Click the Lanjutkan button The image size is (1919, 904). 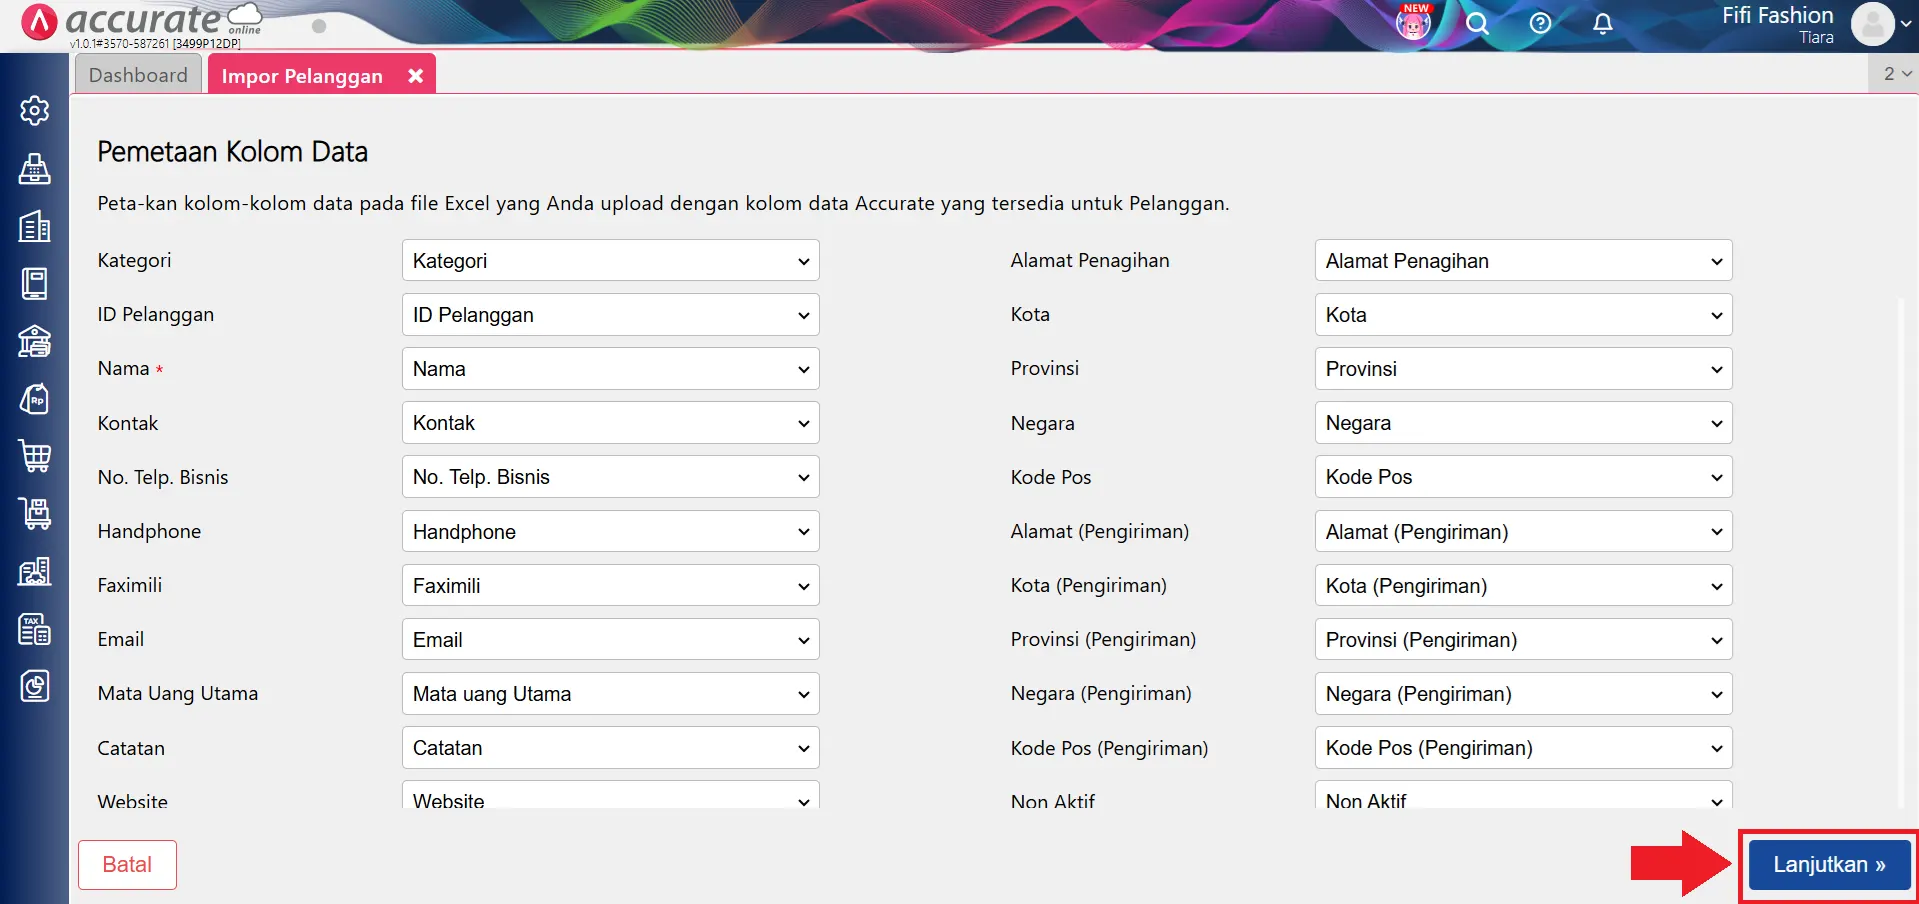click(1827, 863)
